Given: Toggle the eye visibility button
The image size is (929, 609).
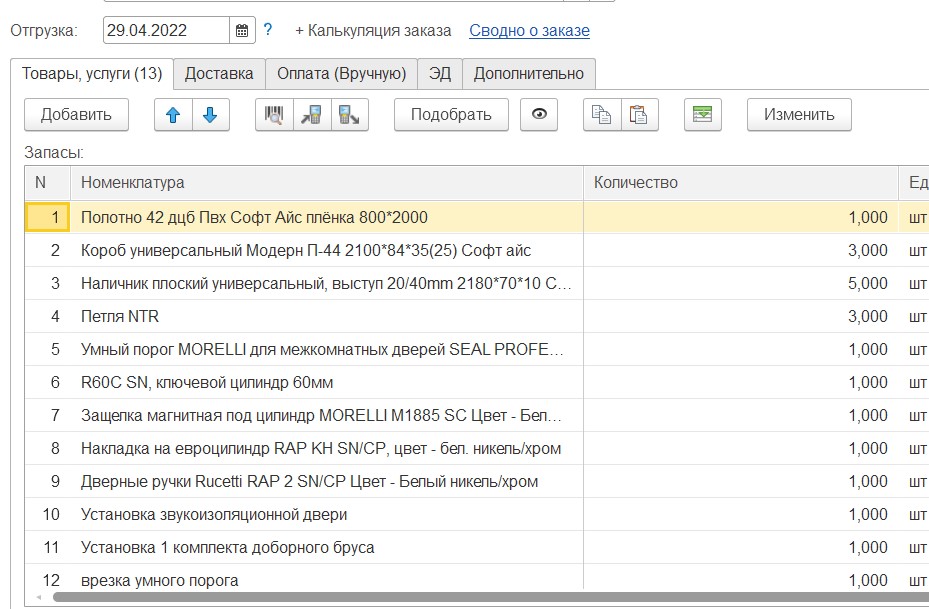Looking at the screenshot, I should coord(540,115).
